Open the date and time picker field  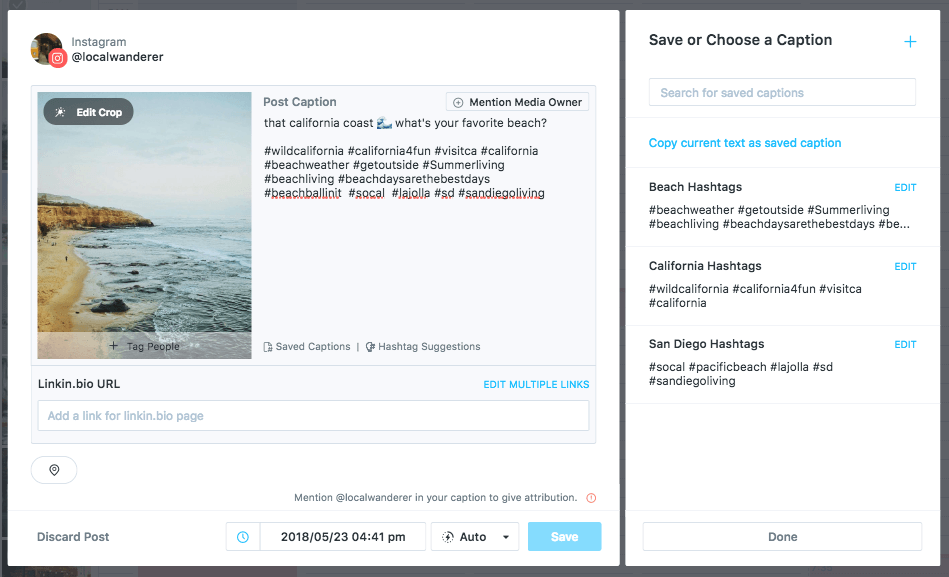point(343,537)
